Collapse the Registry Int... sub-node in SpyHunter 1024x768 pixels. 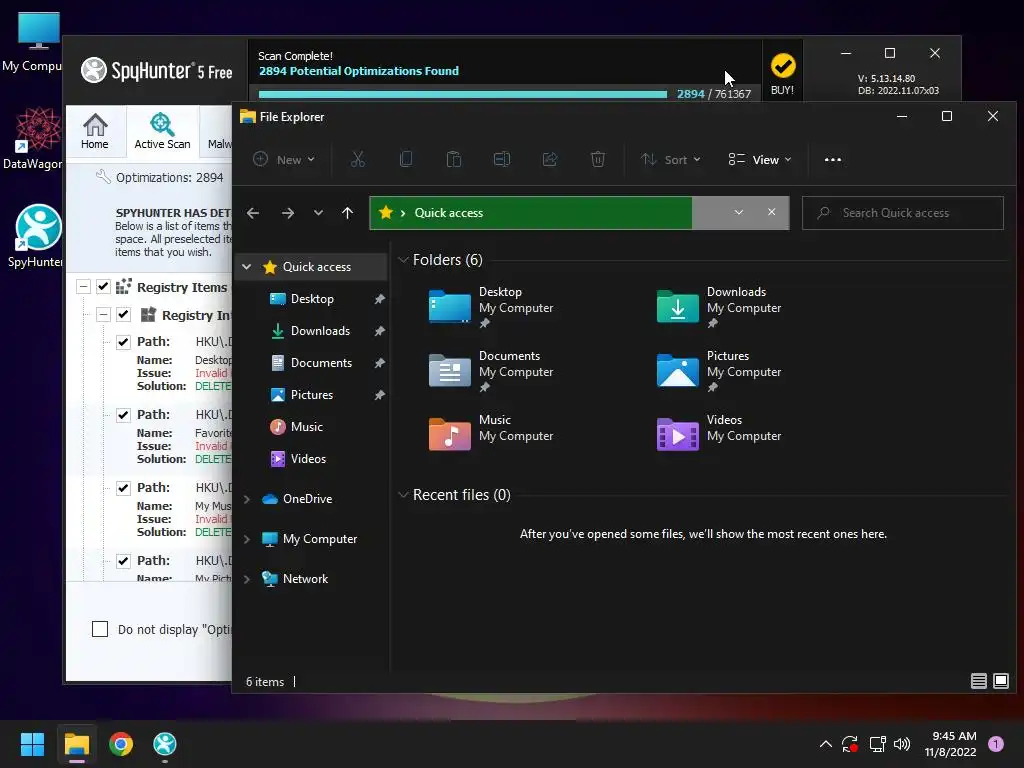click(x=103, y=315)
